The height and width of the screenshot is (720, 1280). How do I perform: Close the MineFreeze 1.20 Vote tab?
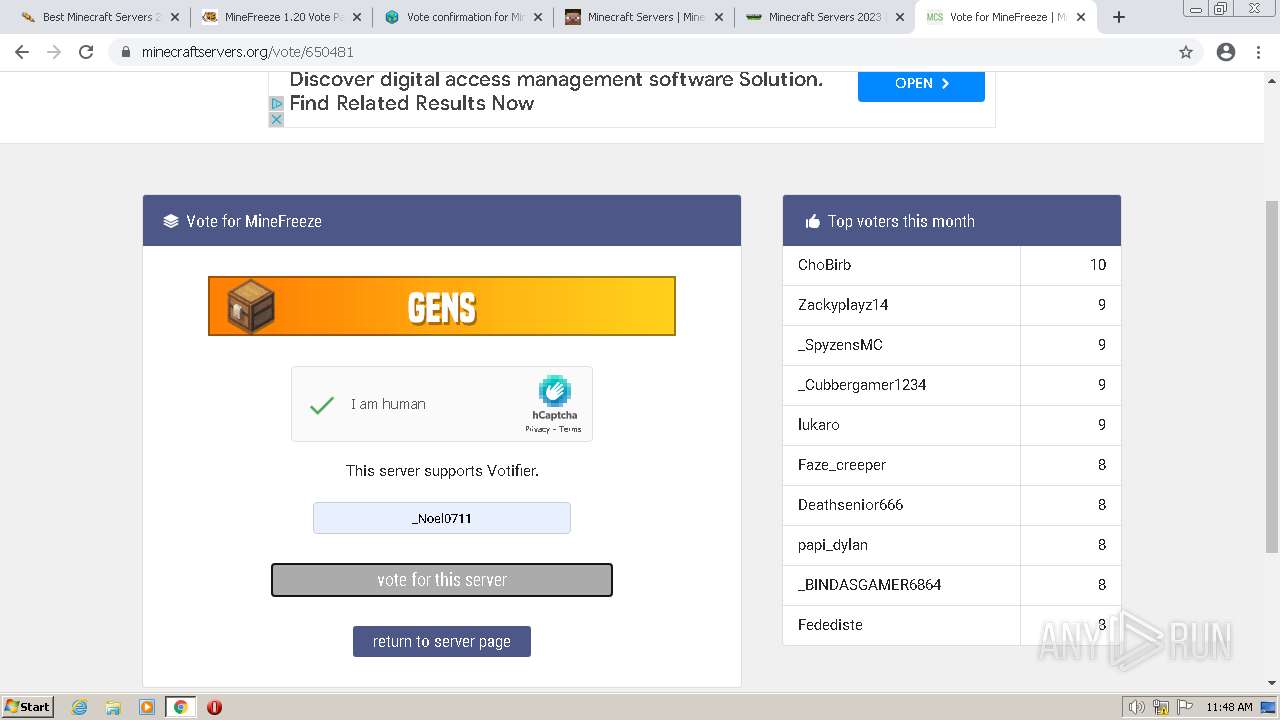click(x=356, y=17)
